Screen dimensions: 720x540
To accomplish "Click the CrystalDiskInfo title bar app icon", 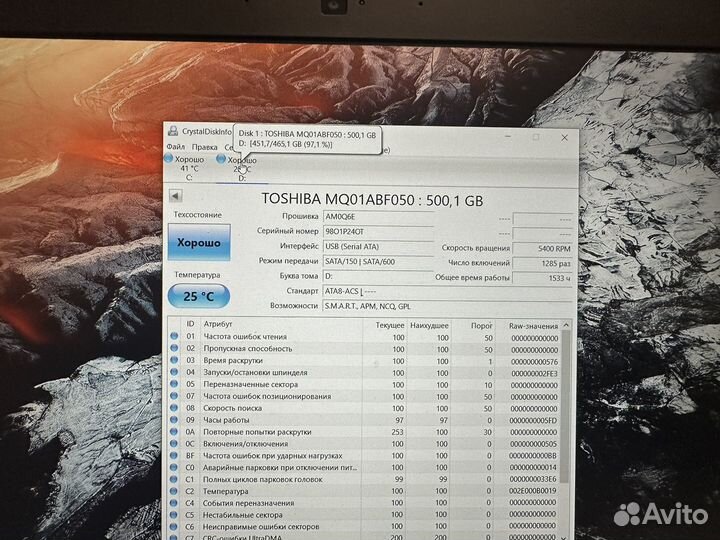I will pyautogui.click(x=173, y=131).
